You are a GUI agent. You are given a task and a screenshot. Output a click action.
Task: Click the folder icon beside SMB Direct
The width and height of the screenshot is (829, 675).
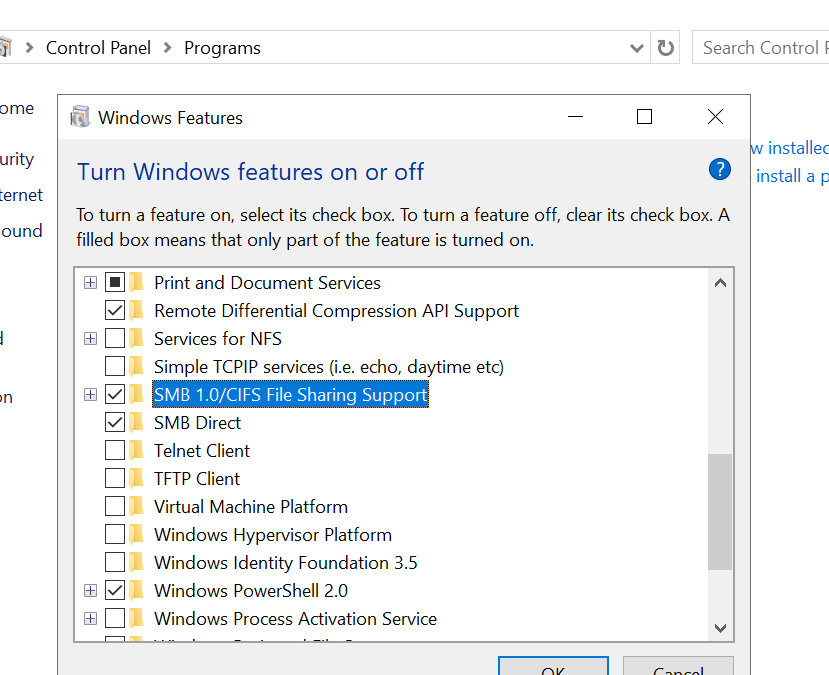click(x=135, y=422)
